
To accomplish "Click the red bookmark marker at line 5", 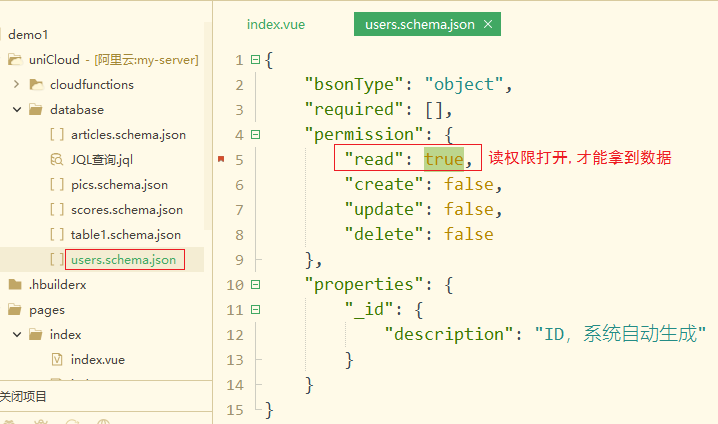I will [221, 159].
